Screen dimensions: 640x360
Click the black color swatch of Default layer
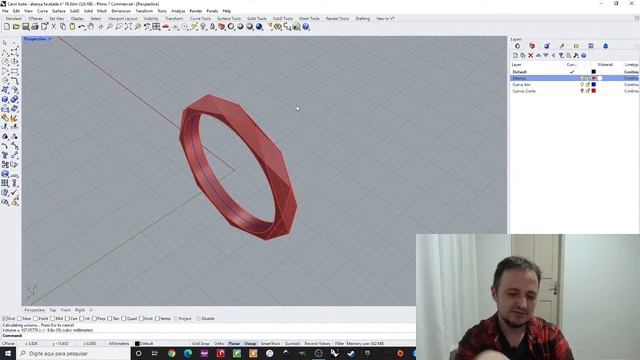coord(593,72)
